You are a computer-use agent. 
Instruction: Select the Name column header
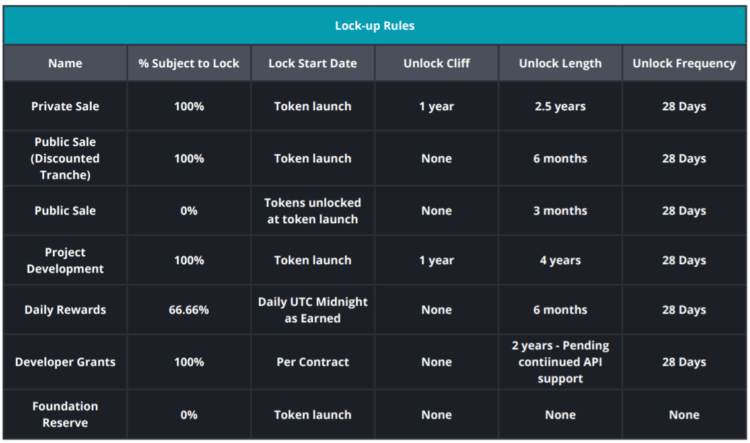[65, 63]
